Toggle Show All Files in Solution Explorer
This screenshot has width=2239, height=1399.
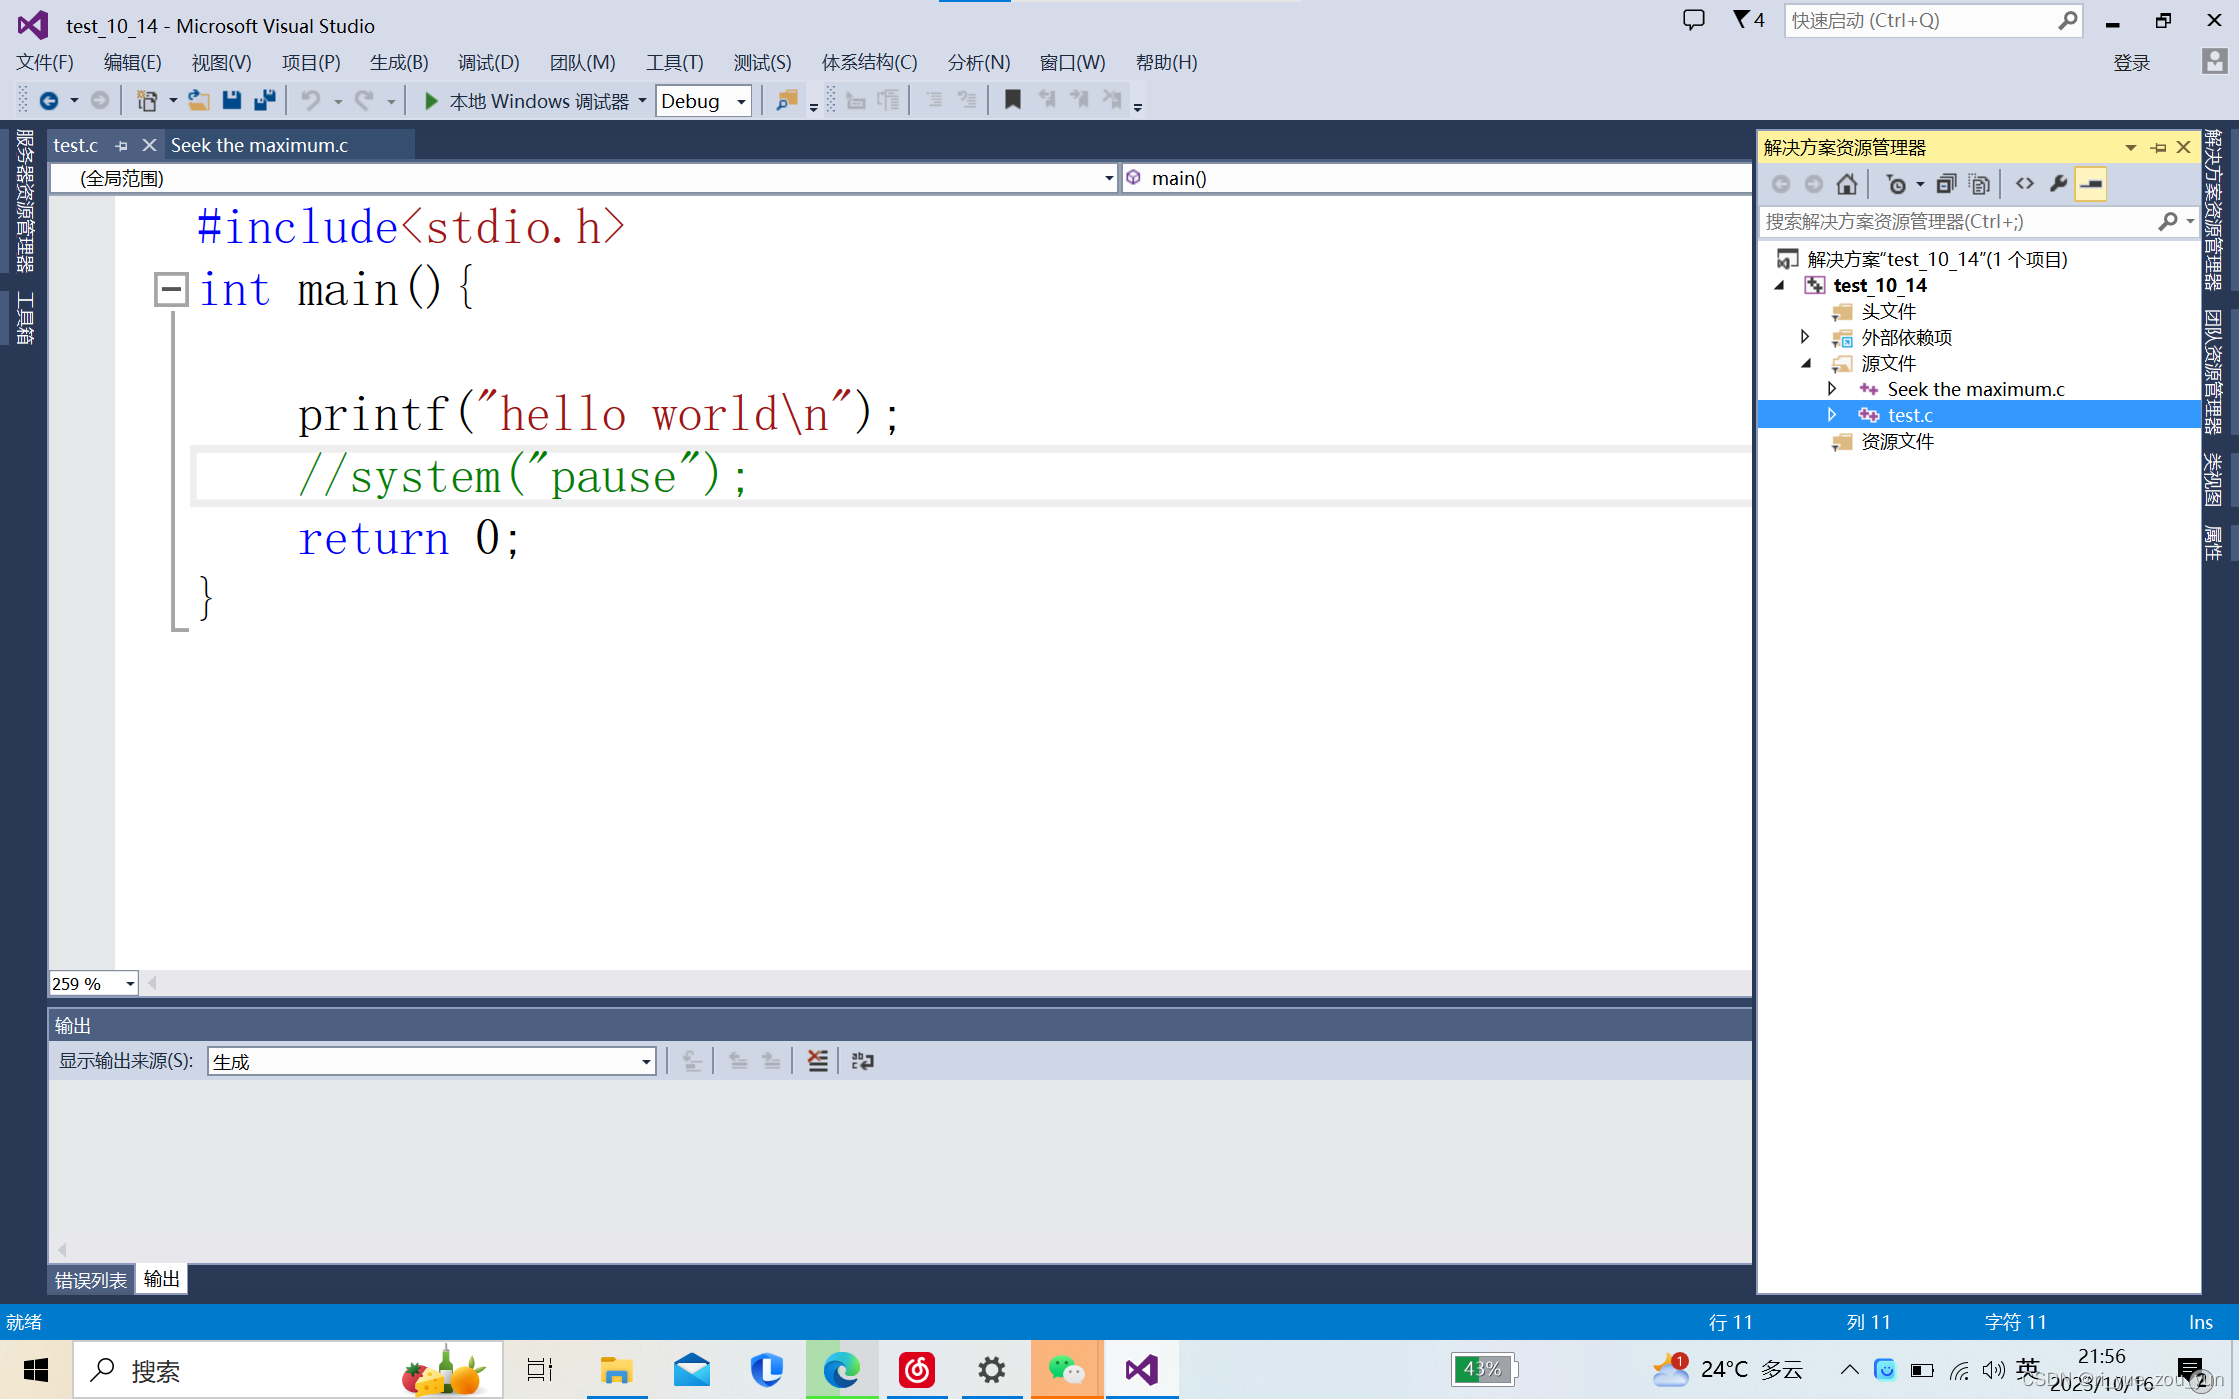click(x=1980, y=183)
